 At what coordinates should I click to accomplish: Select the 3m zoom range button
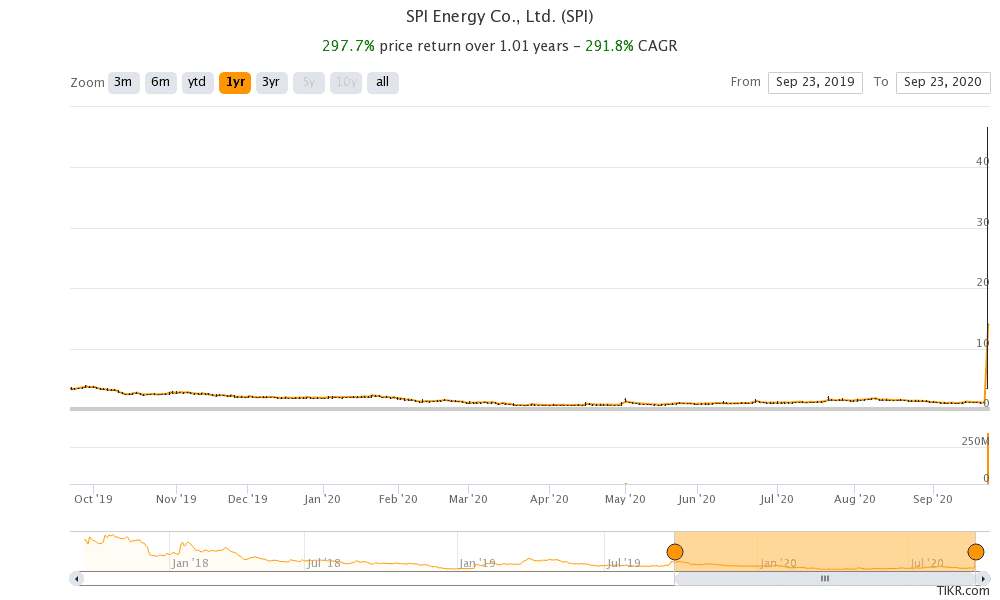(123, 82)
